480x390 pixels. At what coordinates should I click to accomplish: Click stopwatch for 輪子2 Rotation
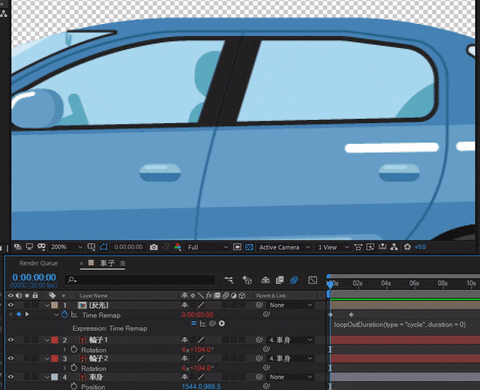tap(74, 368)
